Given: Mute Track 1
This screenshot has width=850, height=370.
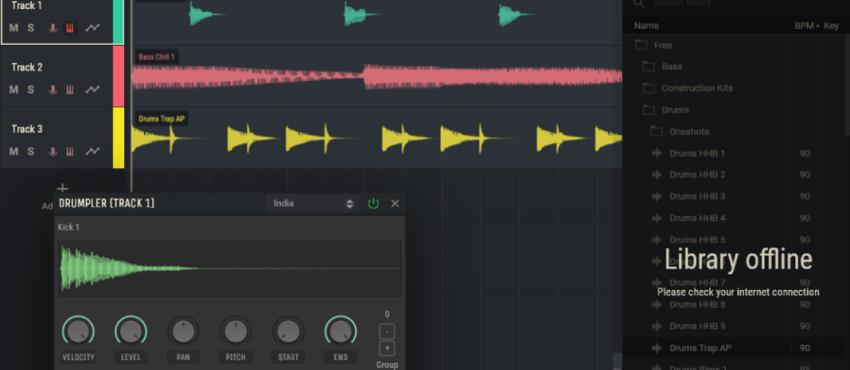Looking at the screenshot, I should click(x=14, y=28).
